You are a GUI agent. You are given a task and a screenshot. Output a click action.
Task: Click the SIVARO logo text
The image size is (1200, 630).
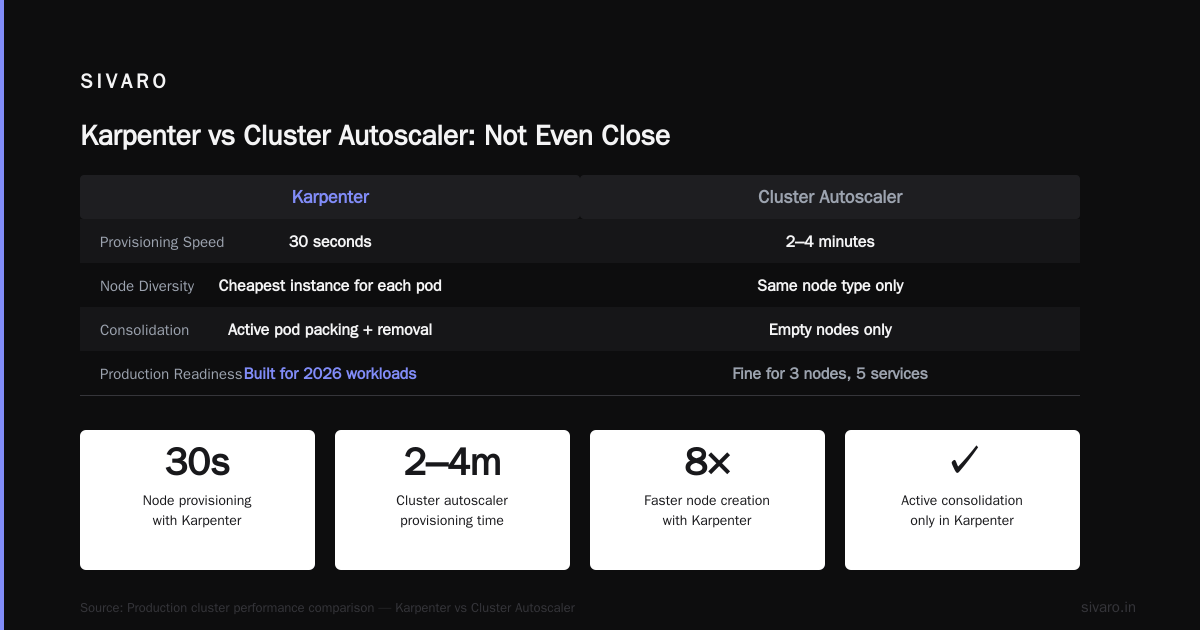[x=124, y=82]
